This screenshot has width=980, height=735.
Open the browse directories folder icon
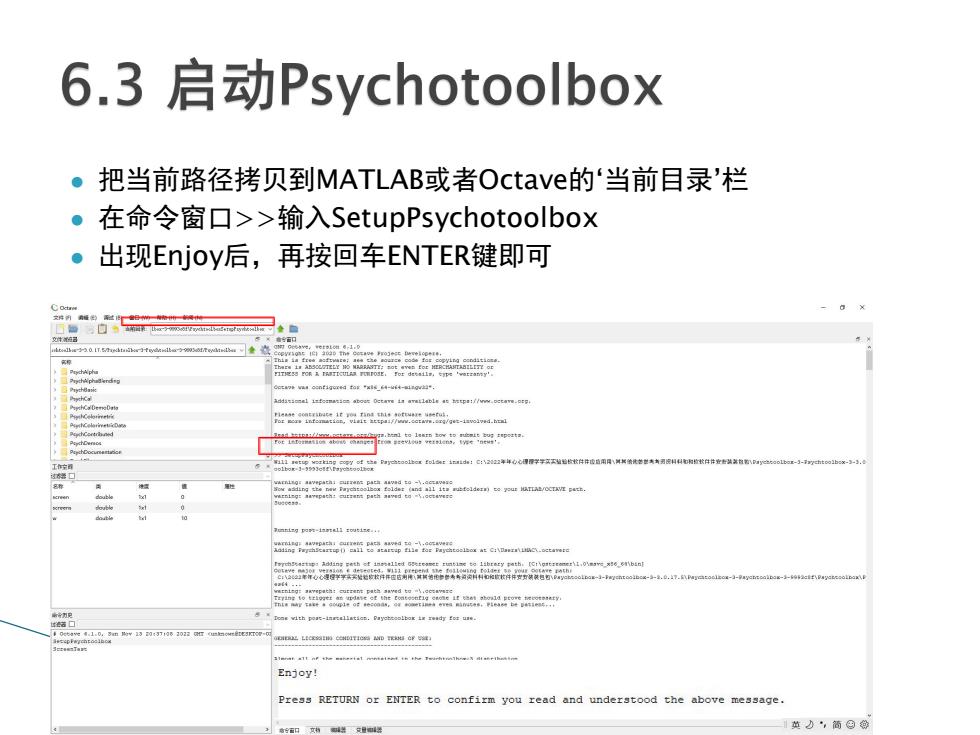pos(294,329)
